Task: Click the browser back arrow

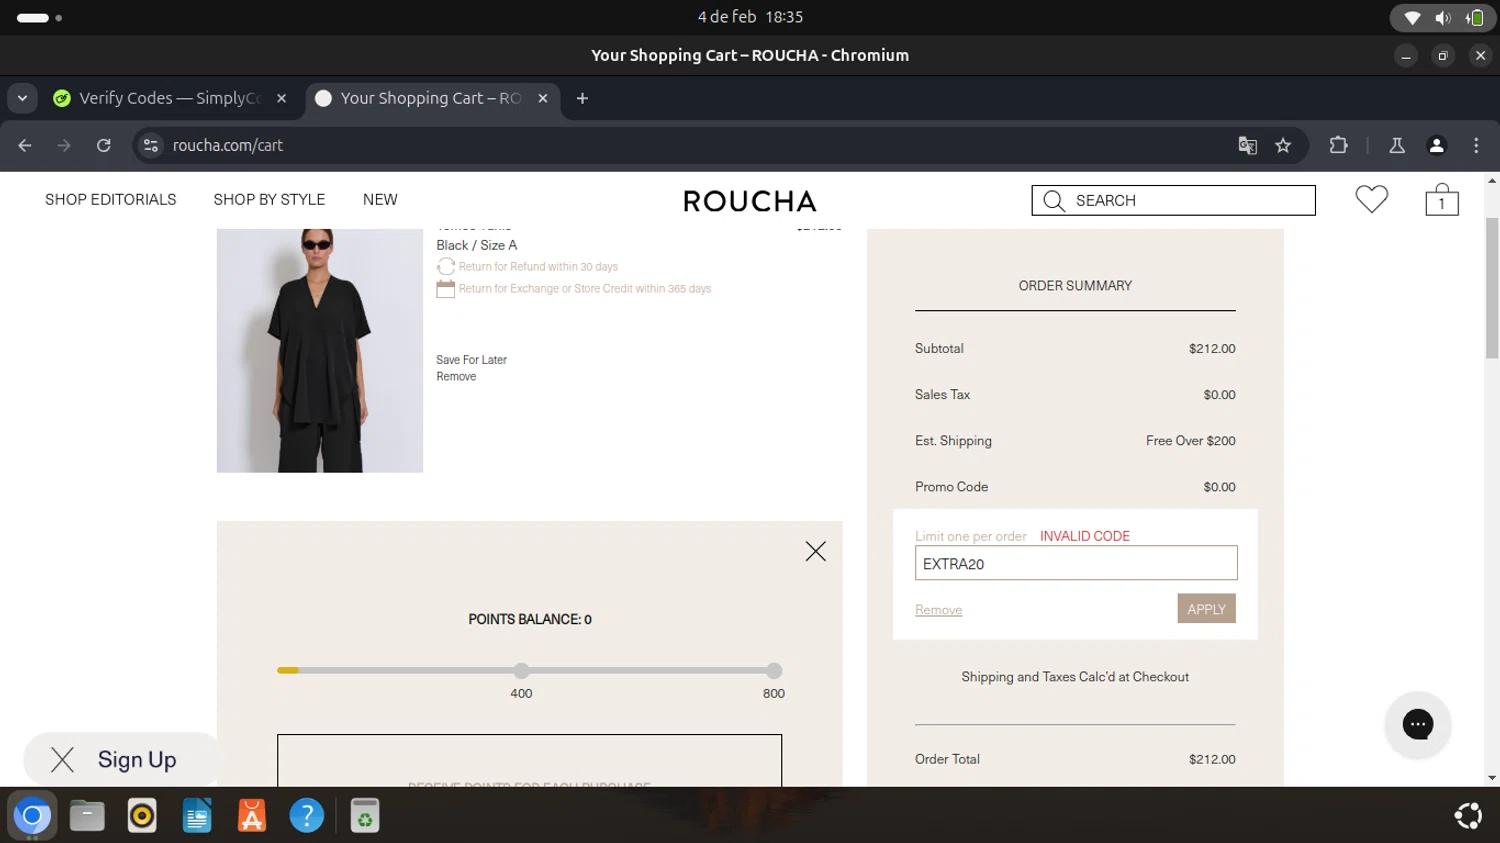Action: tap(25, 145)
